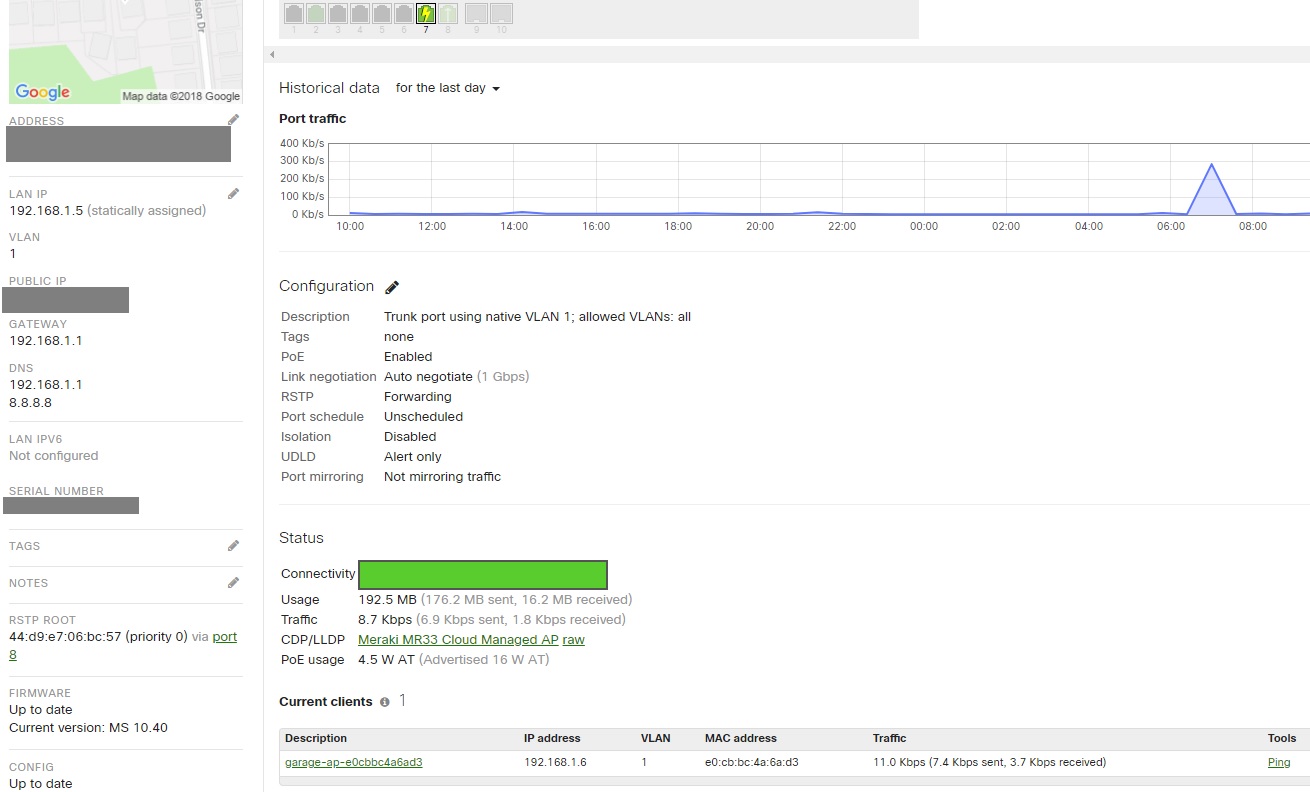The width and height of the screenshot is (1310, 792).
Task: Click the Google logo on the map
Action: [x=41, y=93]
